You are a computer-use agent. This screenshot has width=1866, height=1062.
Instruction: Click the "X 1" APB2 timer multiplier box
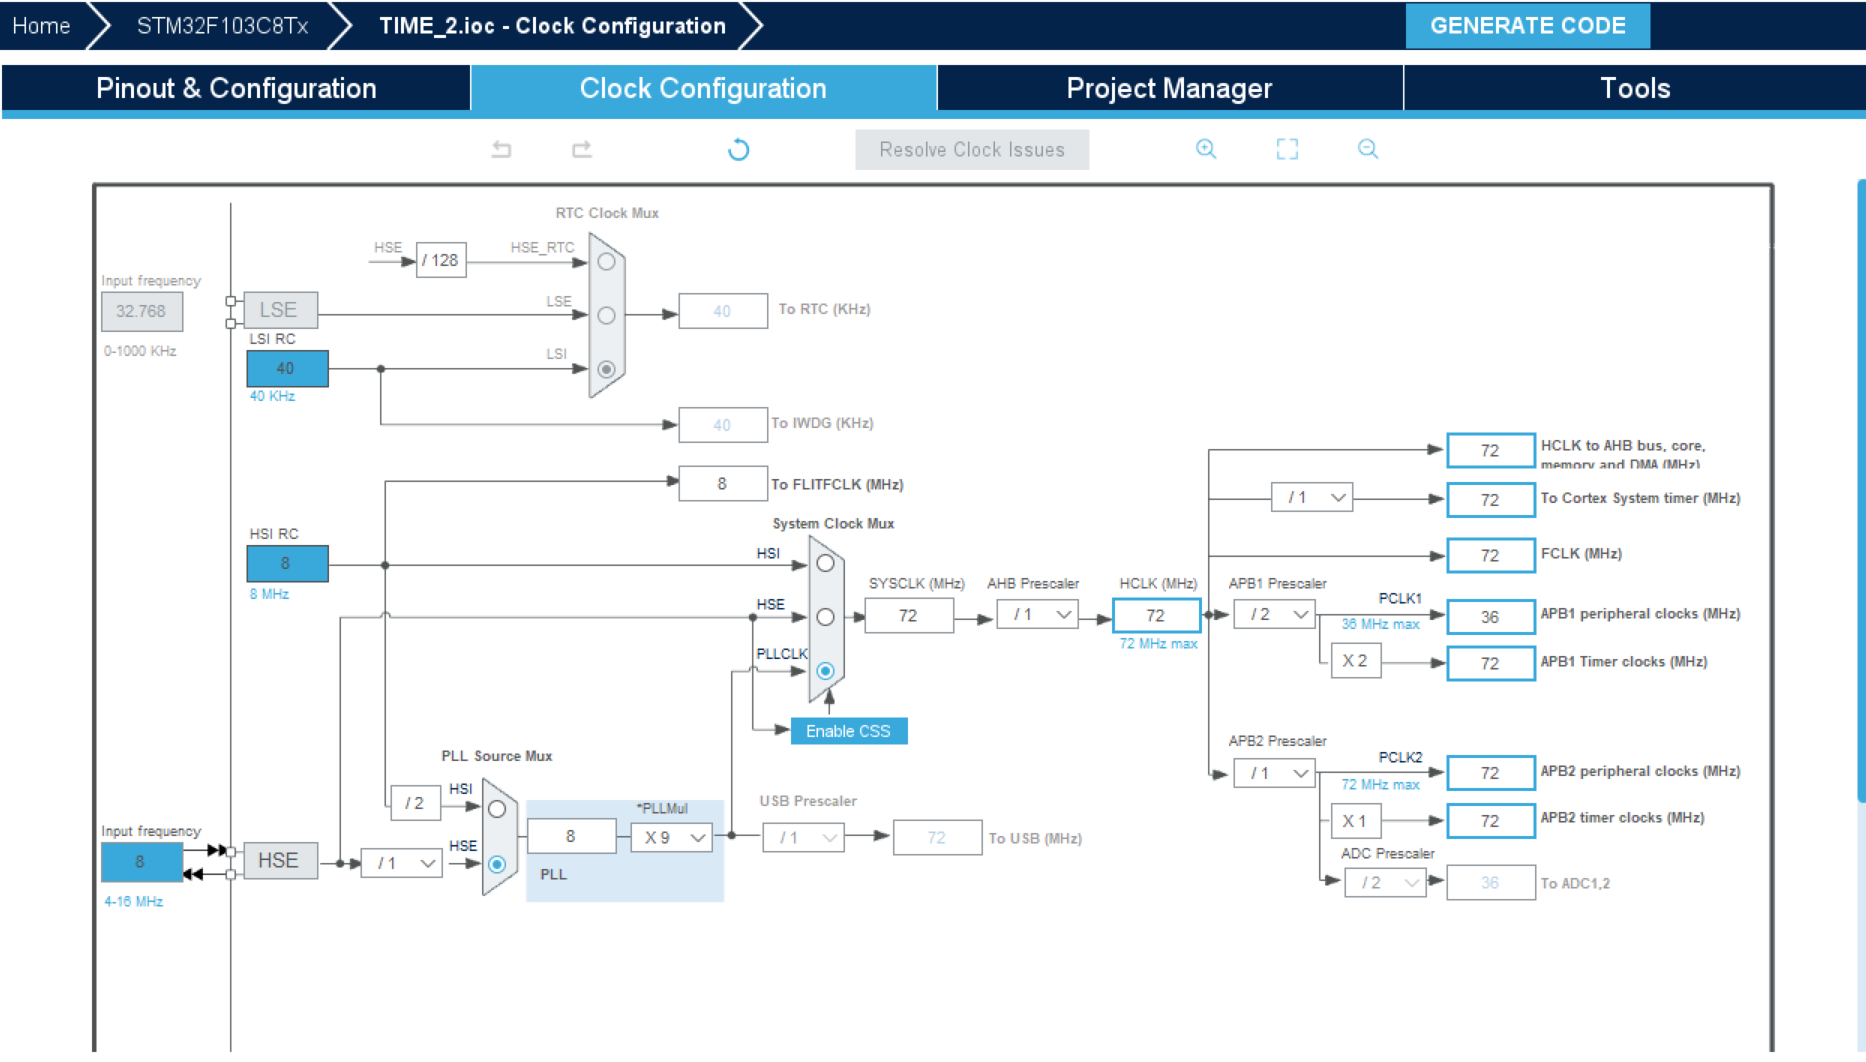[x=1355, y=821]
